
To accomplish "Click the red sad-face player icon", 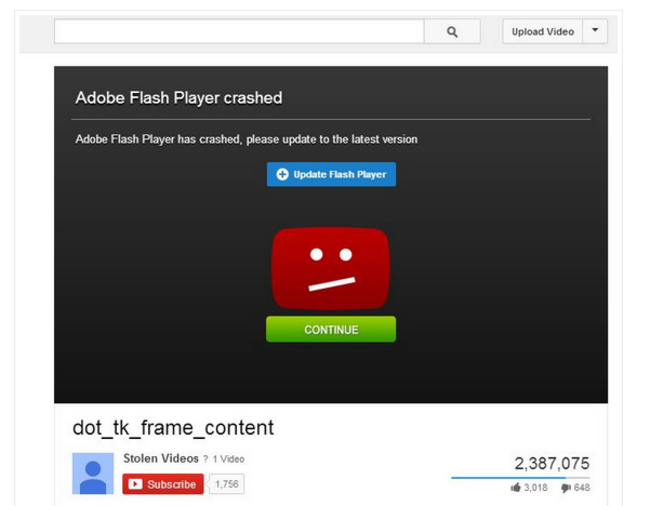I will [330, 268].
